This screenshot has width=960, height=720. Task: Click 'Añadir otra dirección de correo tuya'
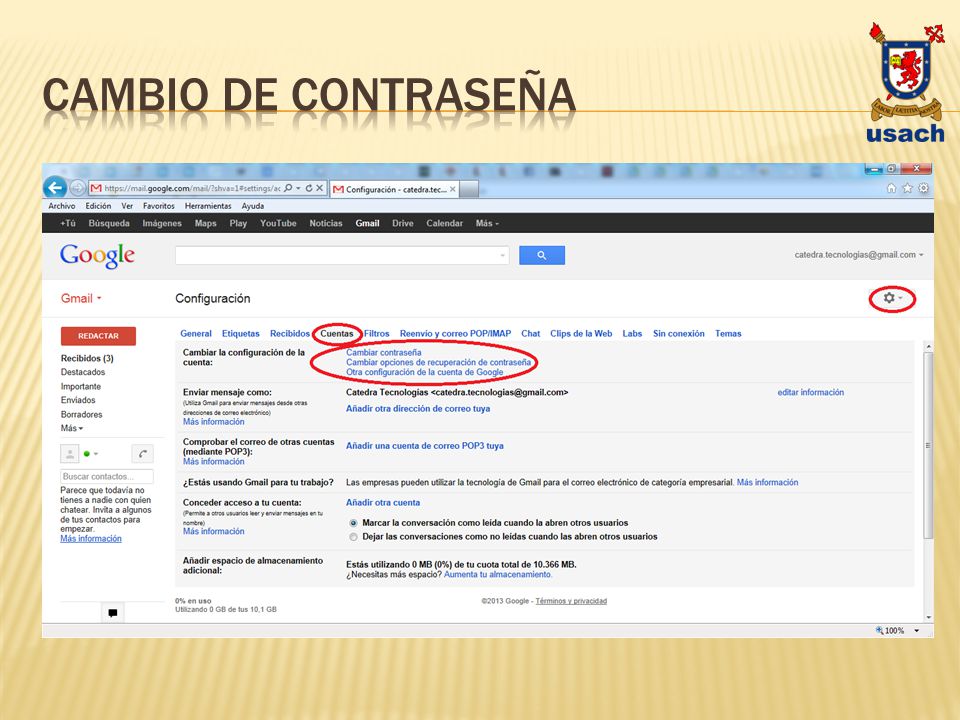coord(418,408)
